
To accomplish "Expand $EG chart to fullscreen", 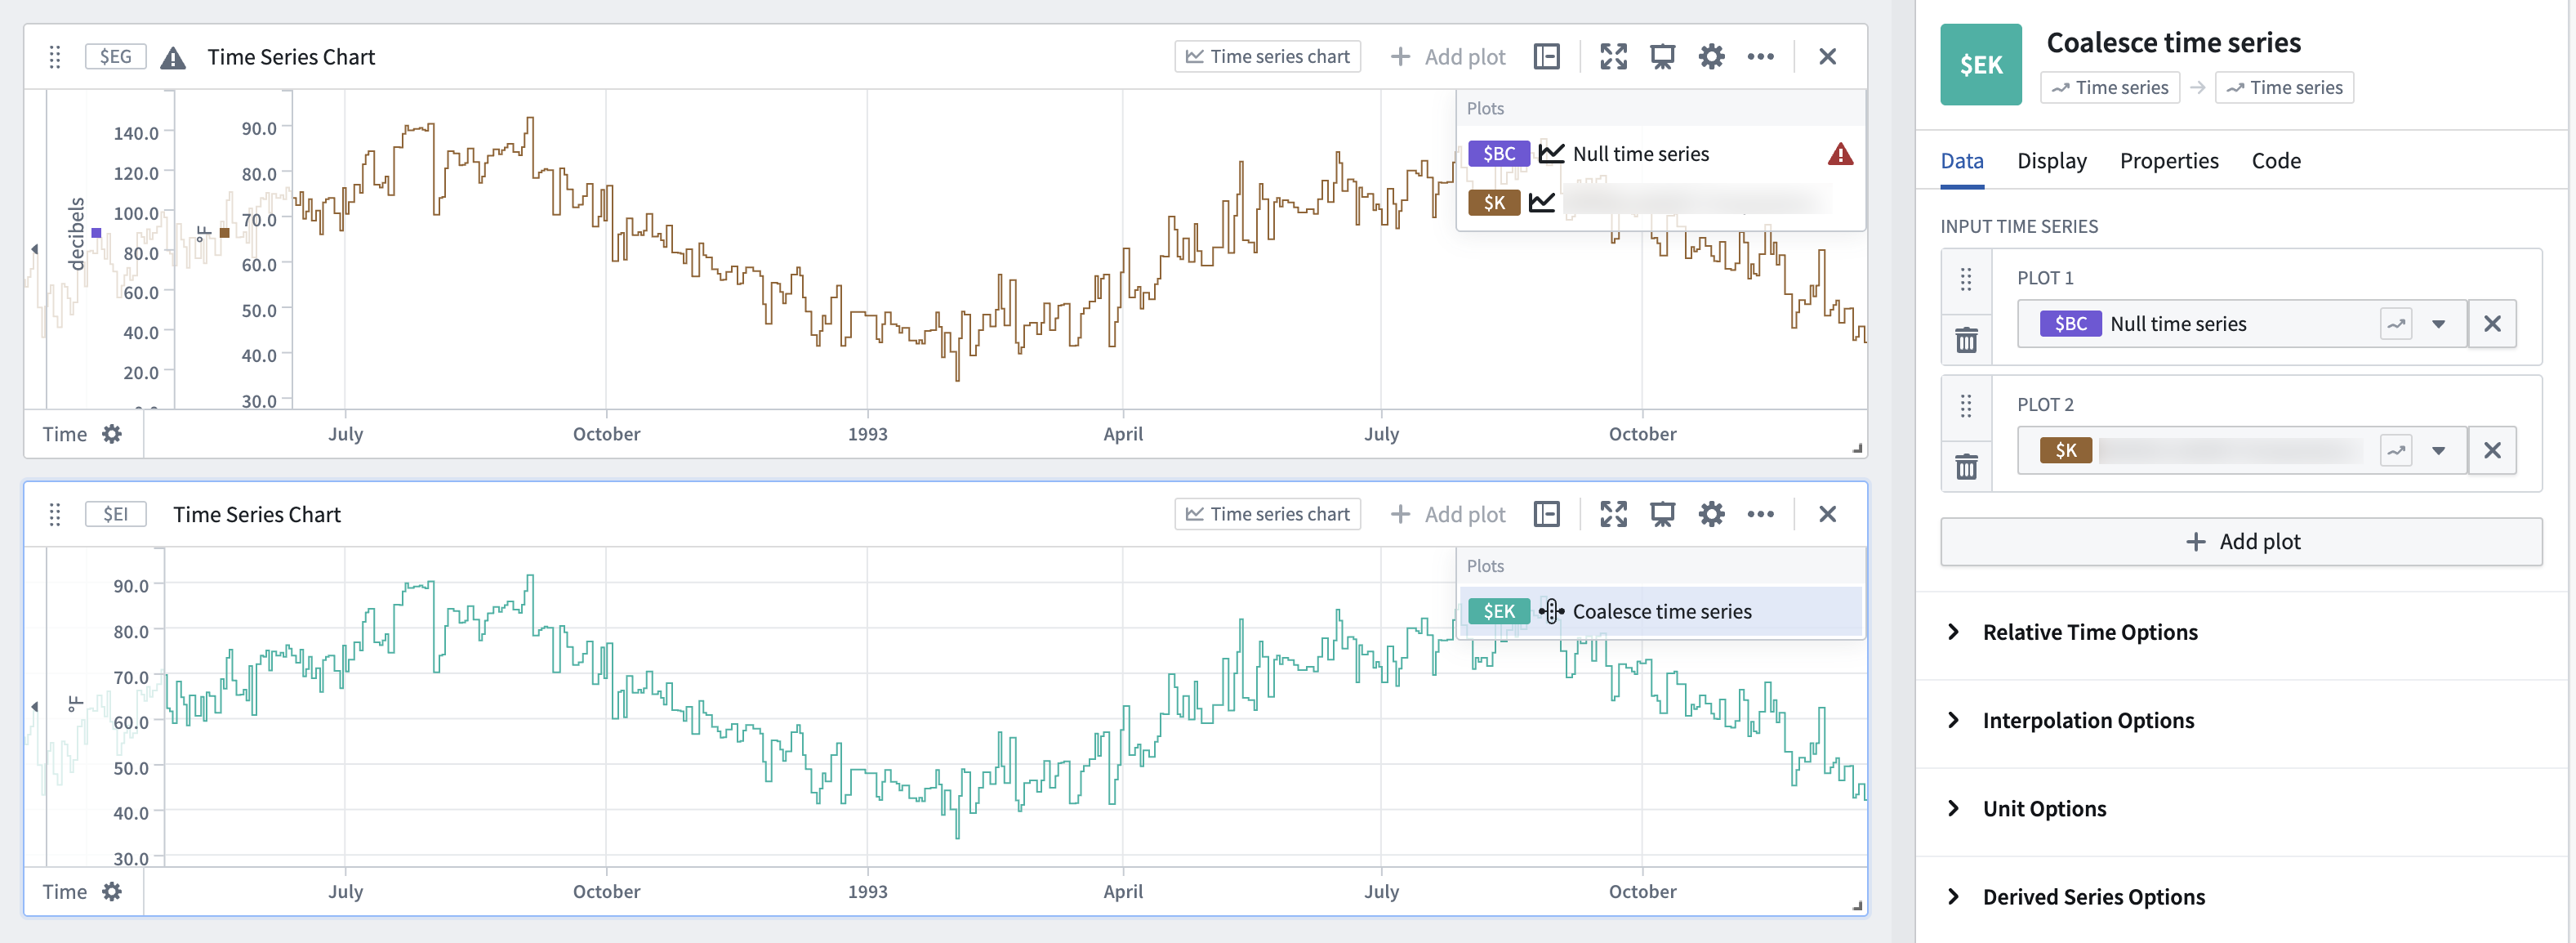I will [x=1613, y=57].
